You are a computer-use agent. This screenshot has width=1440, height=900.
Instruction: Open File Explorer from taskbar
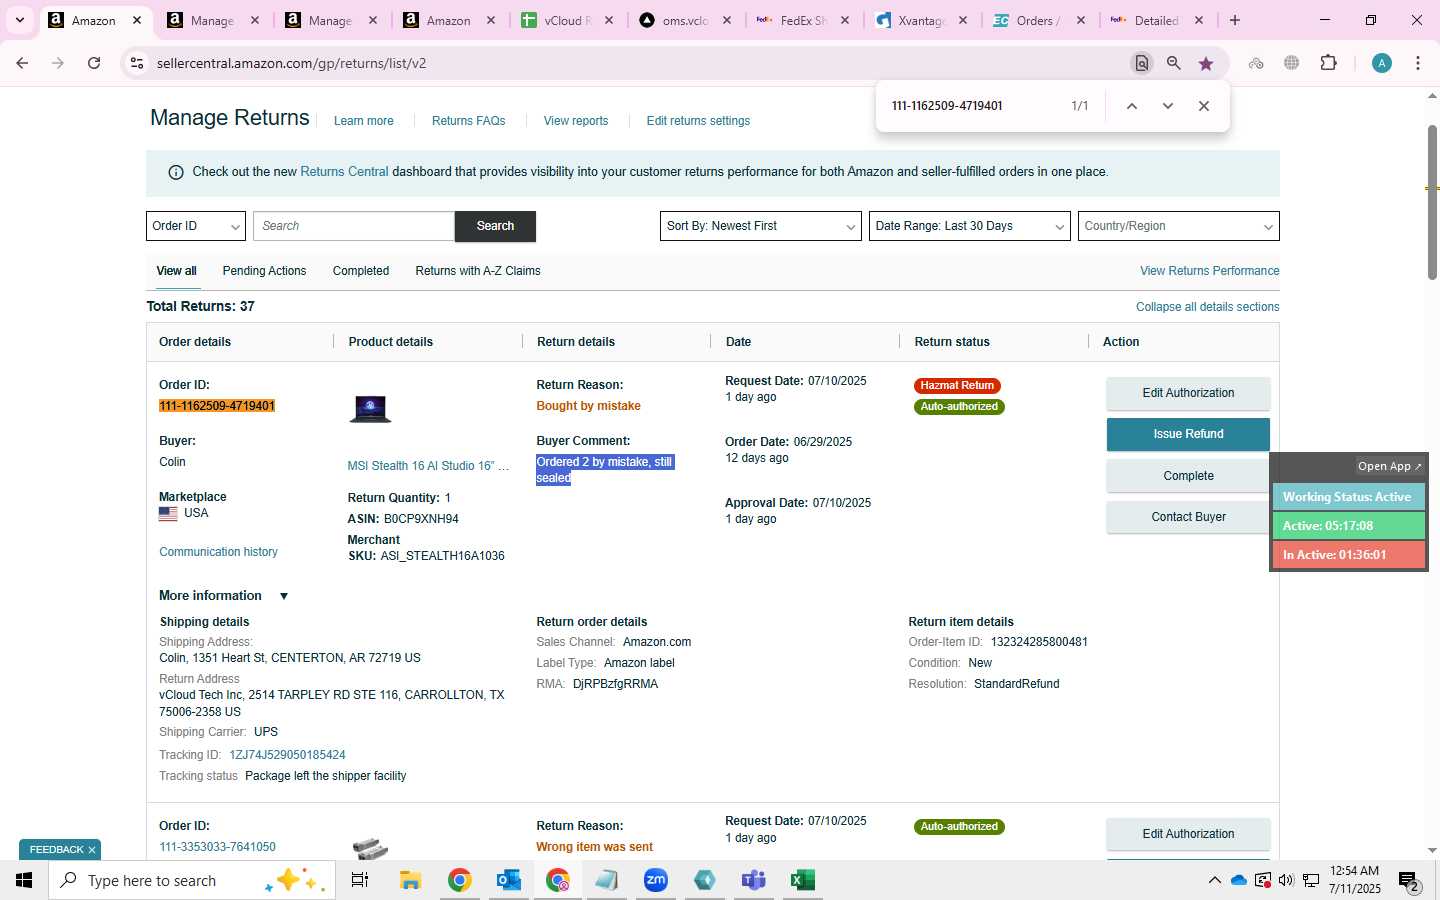point(410,880)
